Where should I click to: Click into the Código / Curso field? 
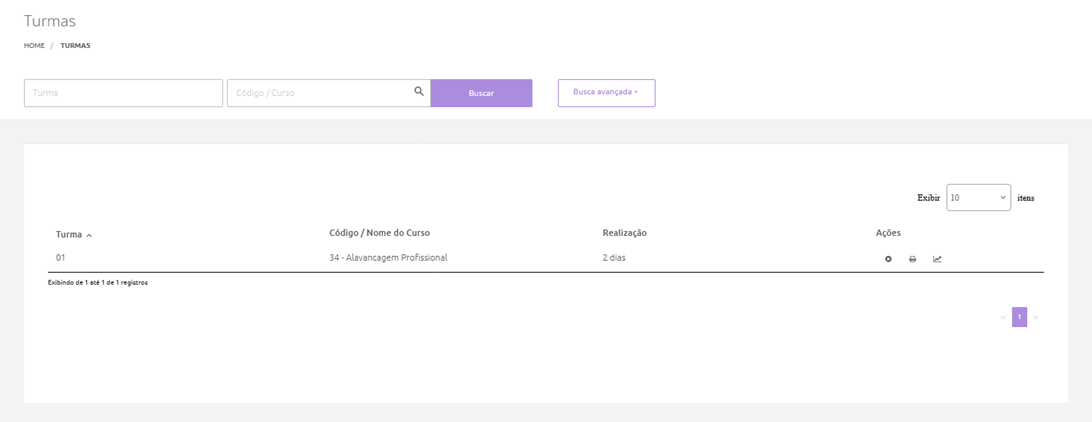pos(320,93)
